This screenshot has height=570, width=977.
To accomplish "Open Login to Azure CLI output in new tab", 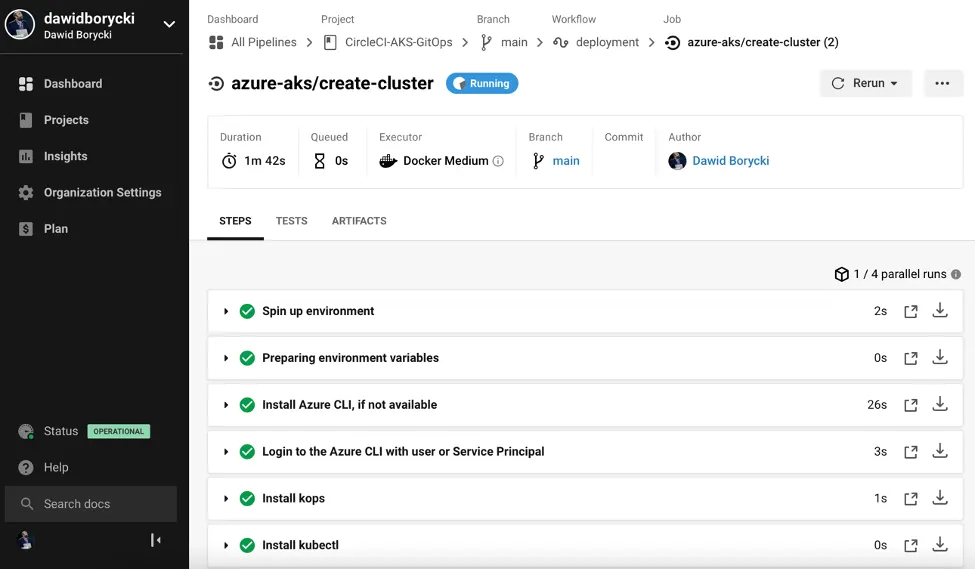I will click(911, 452).
